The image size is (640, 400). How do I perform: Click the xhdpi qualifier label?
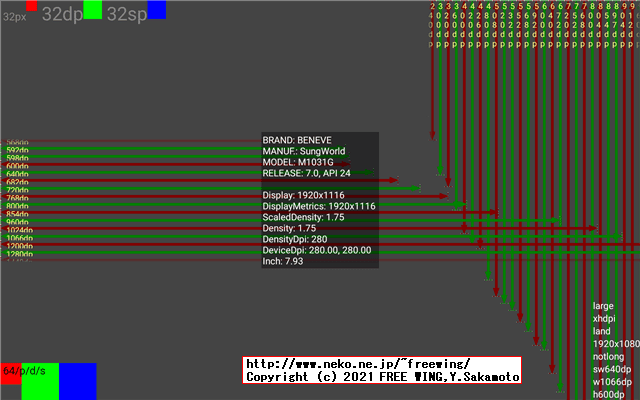[x=605, y=318]
